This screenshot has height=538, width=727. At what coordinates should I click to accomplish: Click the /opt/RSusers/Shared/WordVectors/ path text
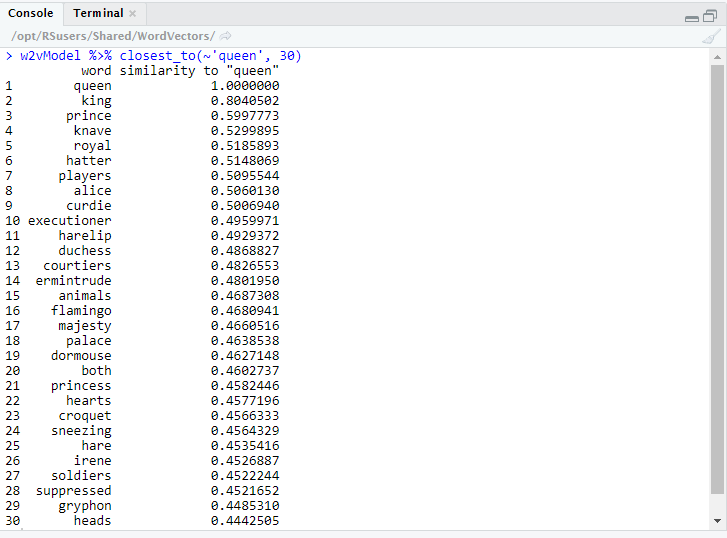coord(112,36)
